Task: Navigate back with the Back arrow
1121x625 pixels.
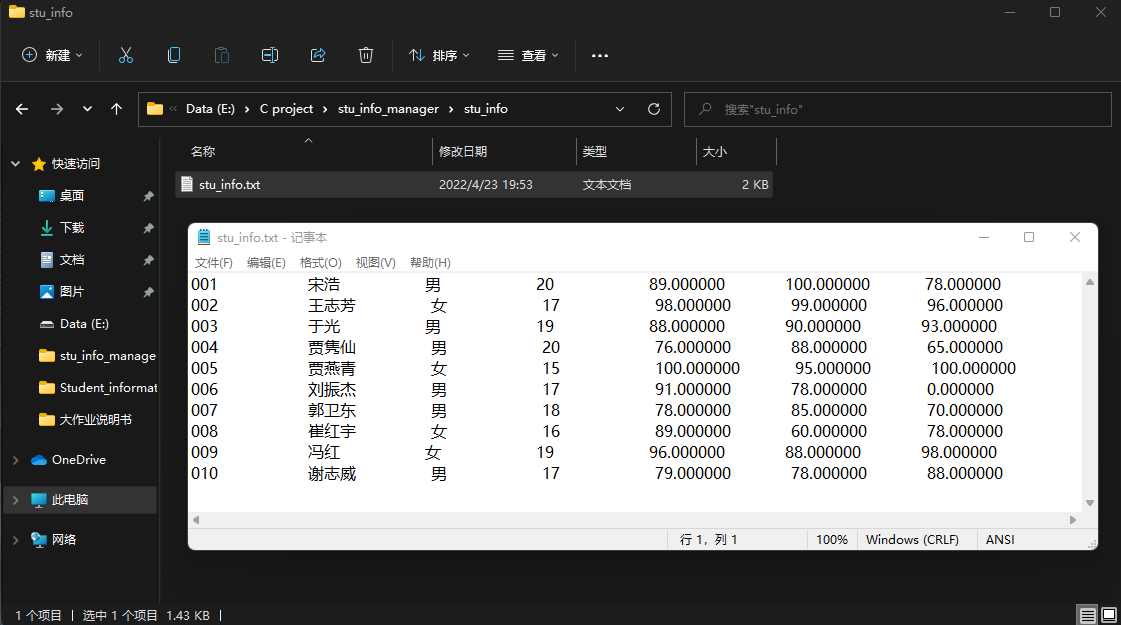Action: pos(22,109)
